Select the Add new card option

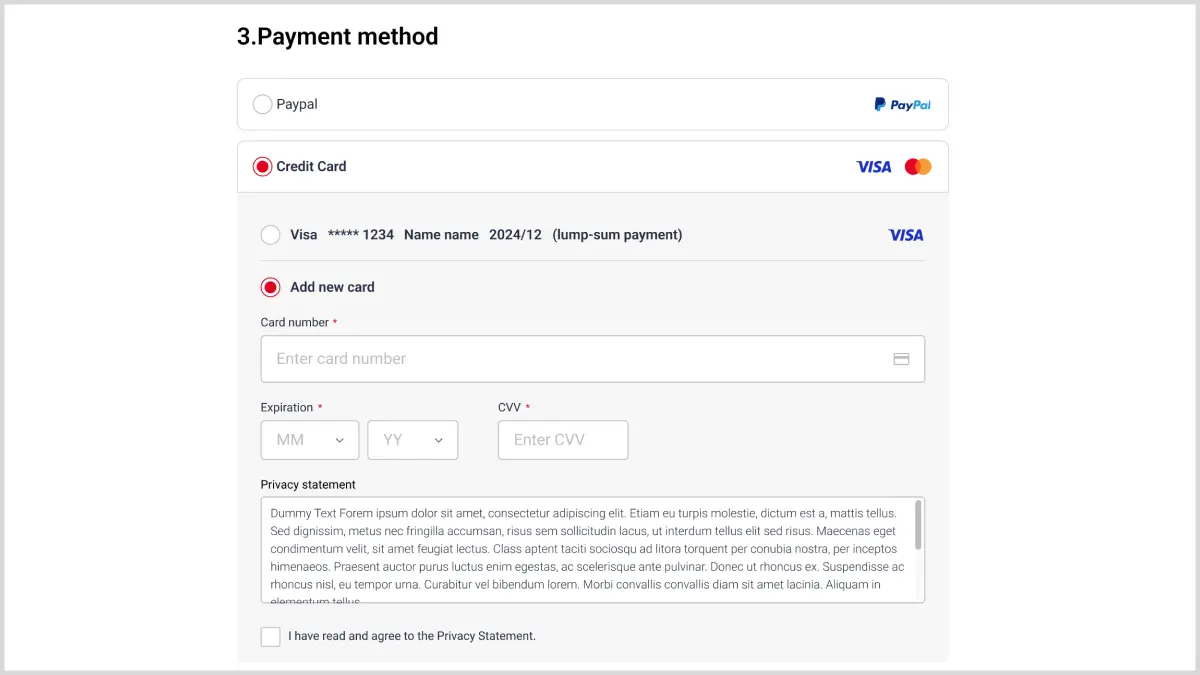tap(270, 287)
